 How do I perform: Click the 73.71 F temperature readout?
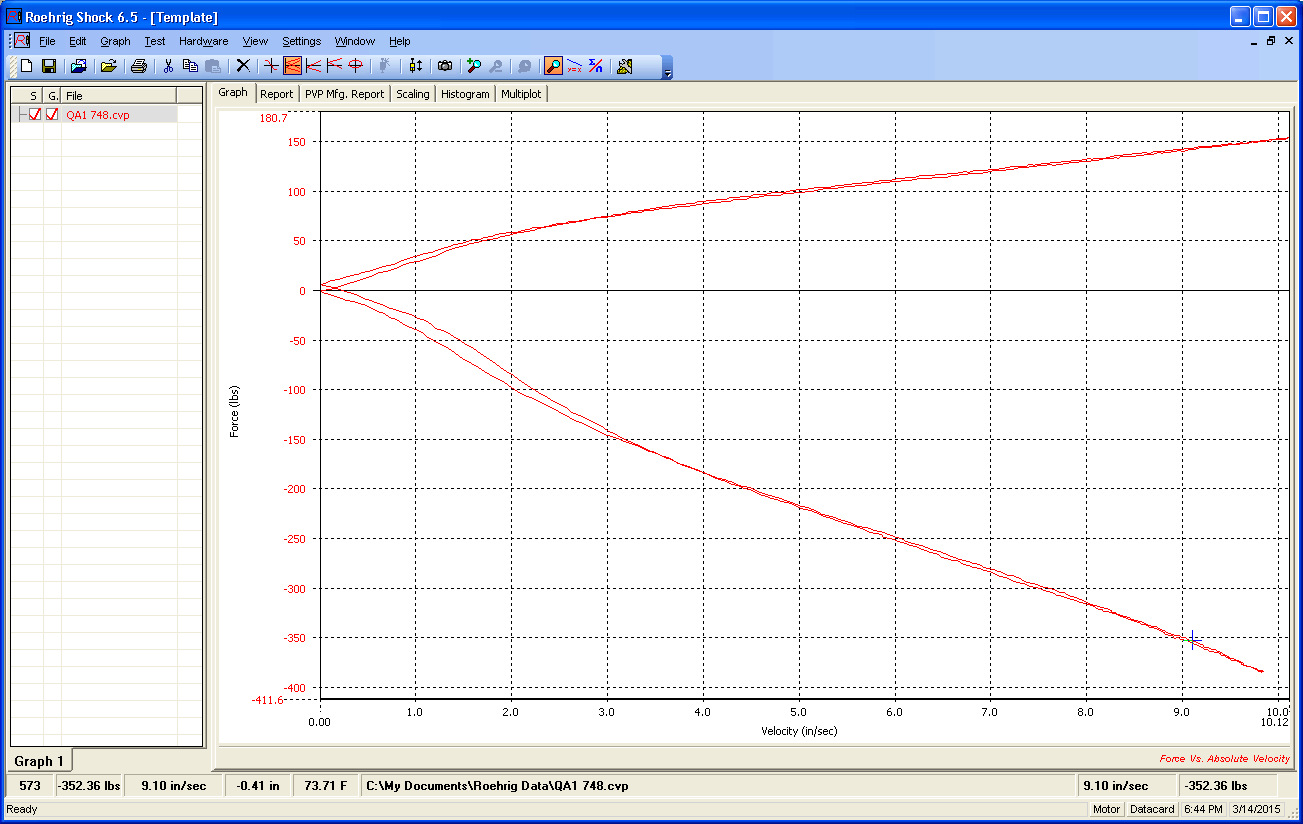(325, 786)
